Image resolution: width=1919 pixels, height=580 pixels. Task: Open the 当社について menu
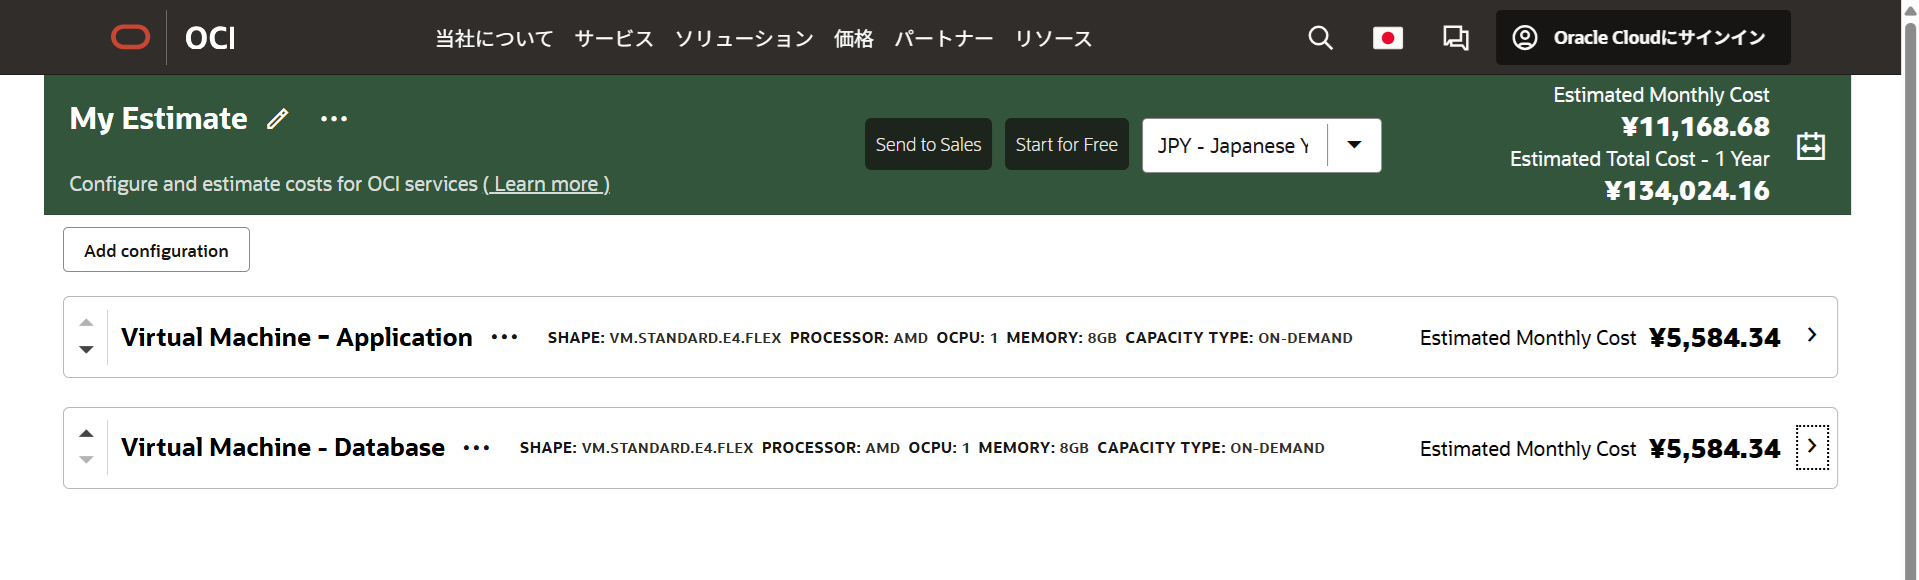click(494, 38)
